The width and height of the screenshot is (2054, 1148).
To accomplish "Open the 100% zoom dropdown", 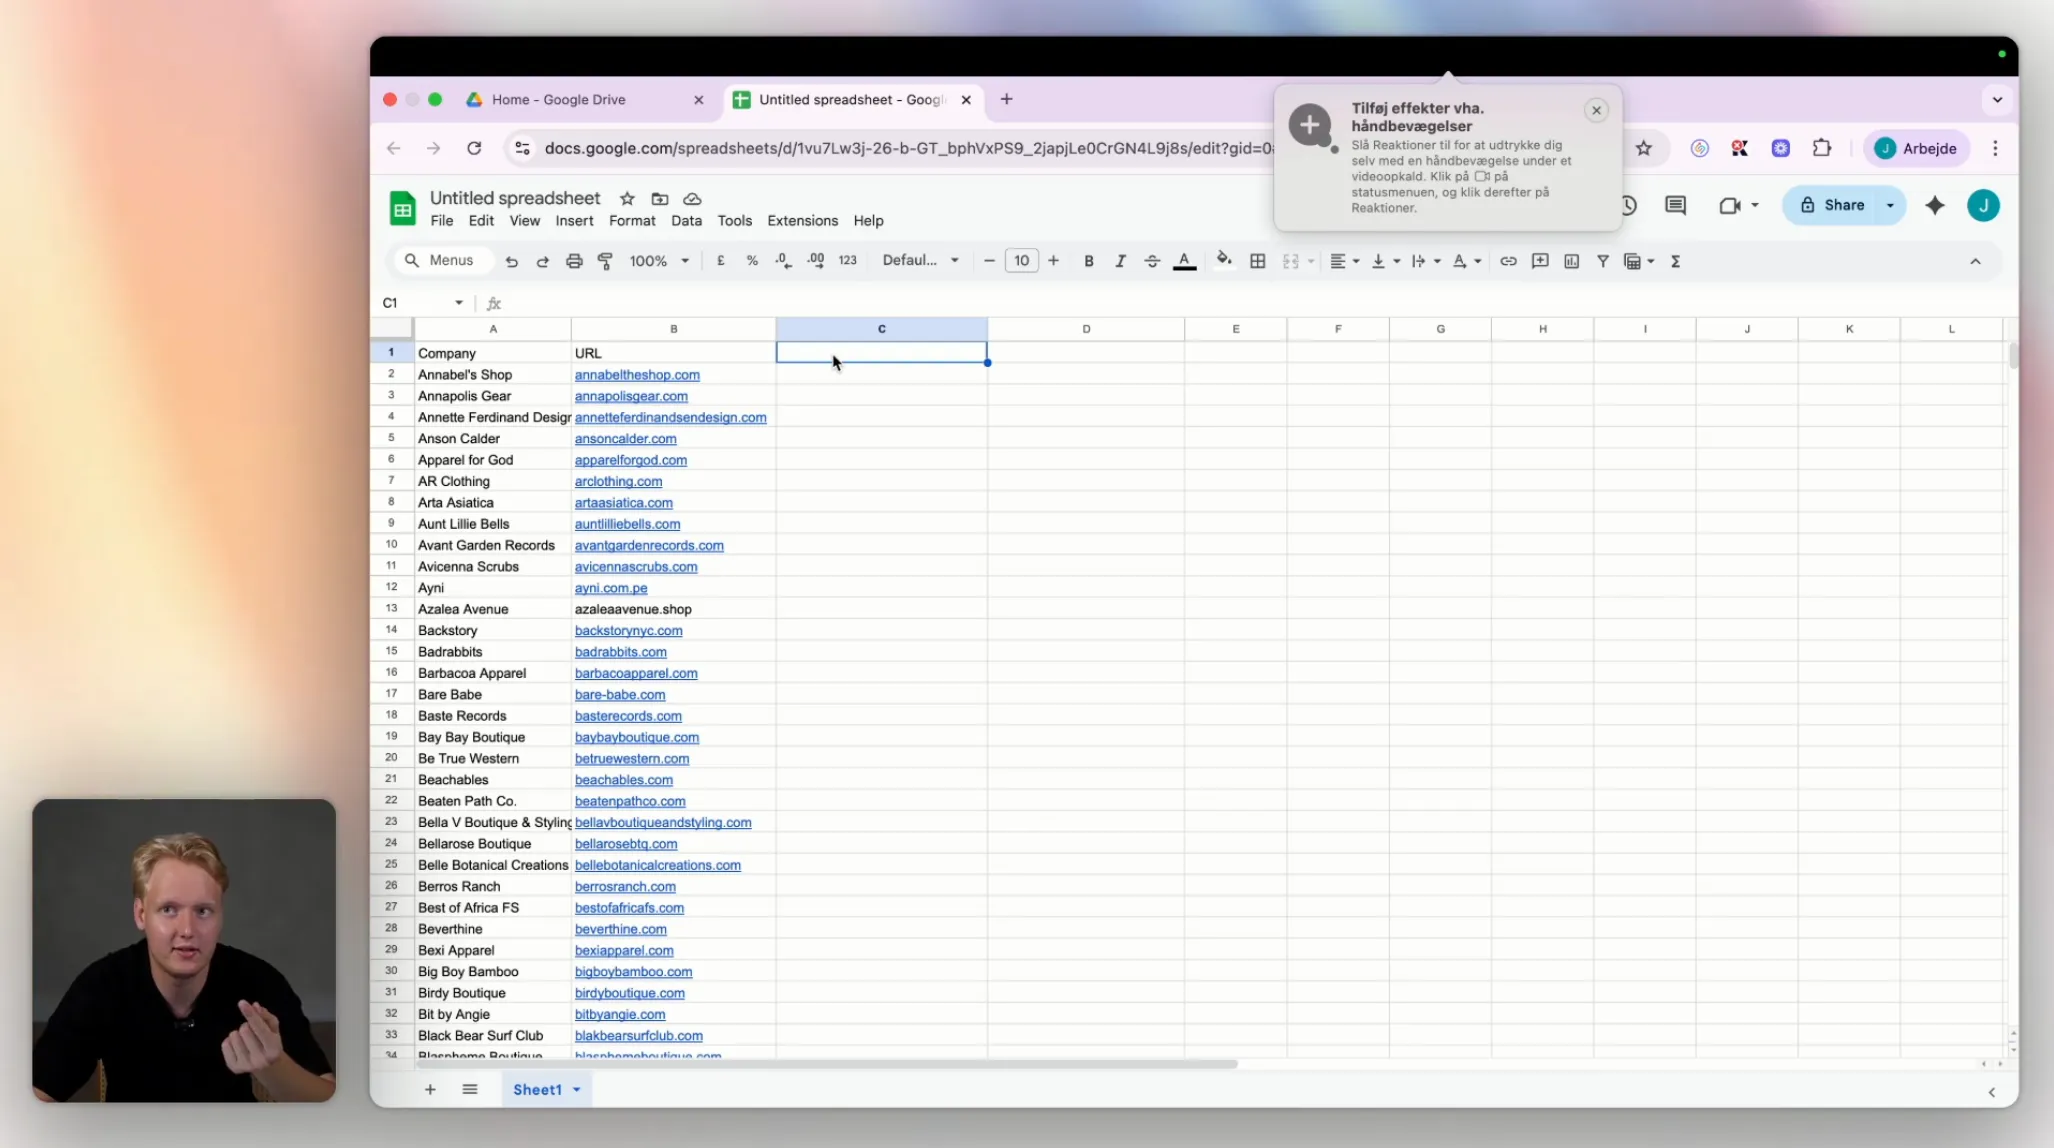I will (x=659, y=261).
